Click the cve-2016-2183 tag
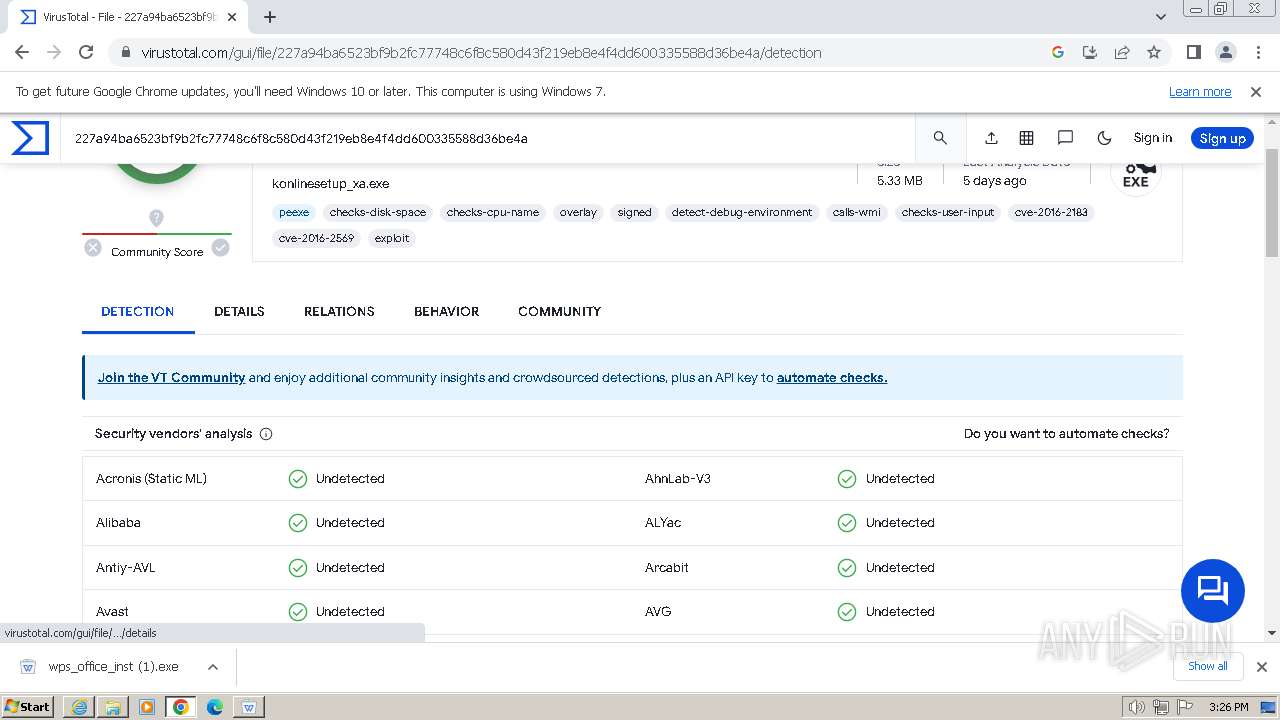The height and width of the screenshot is (720, 1280). (x=1051, y=212)
